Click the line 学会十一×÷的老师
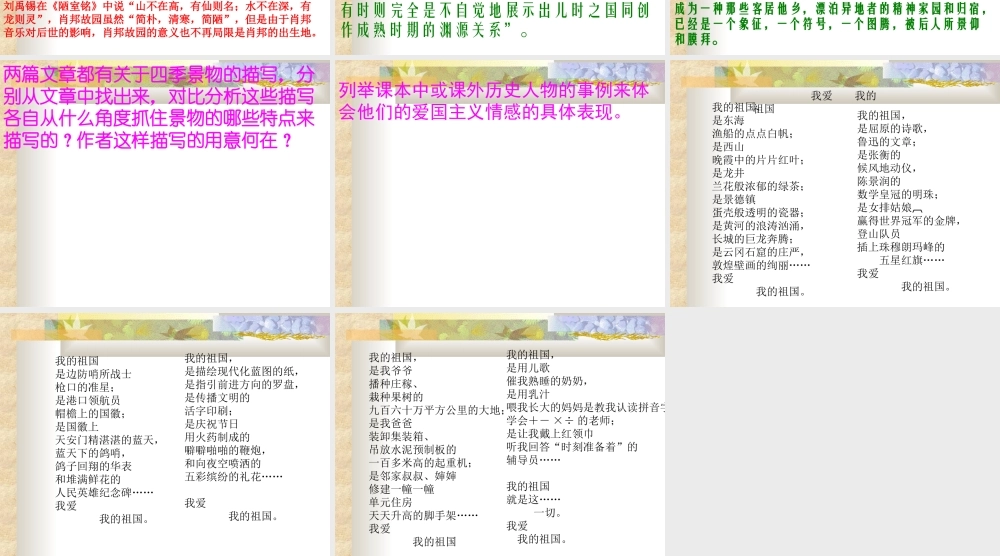 click(x=561, y=420)
